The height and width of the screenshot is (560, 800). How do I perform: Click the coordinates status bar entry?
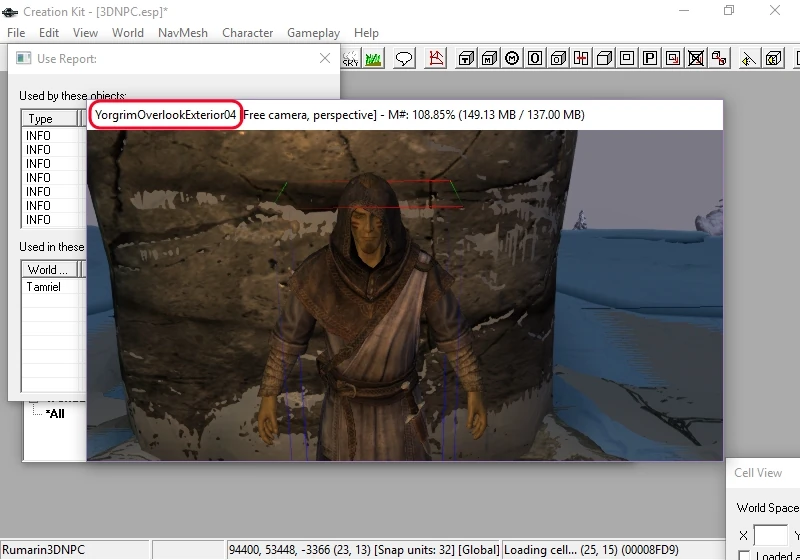click(x=364, y=550)
